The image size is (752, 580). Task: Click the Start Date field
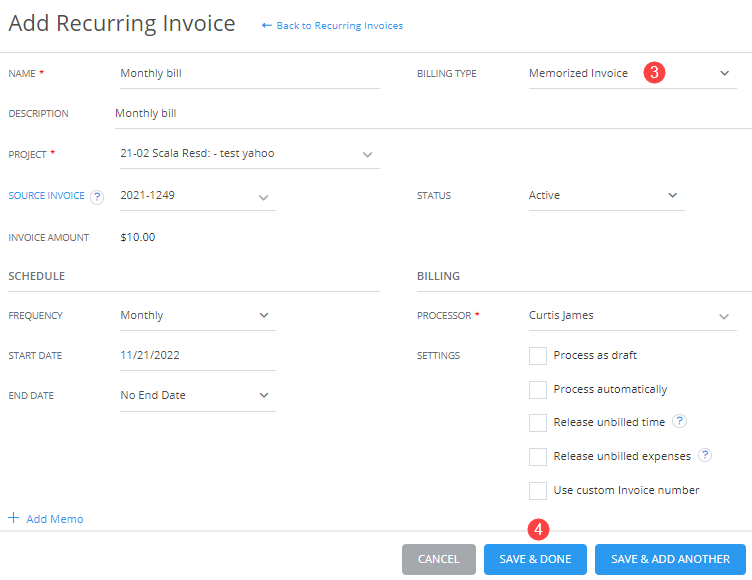tap(198, 356)
